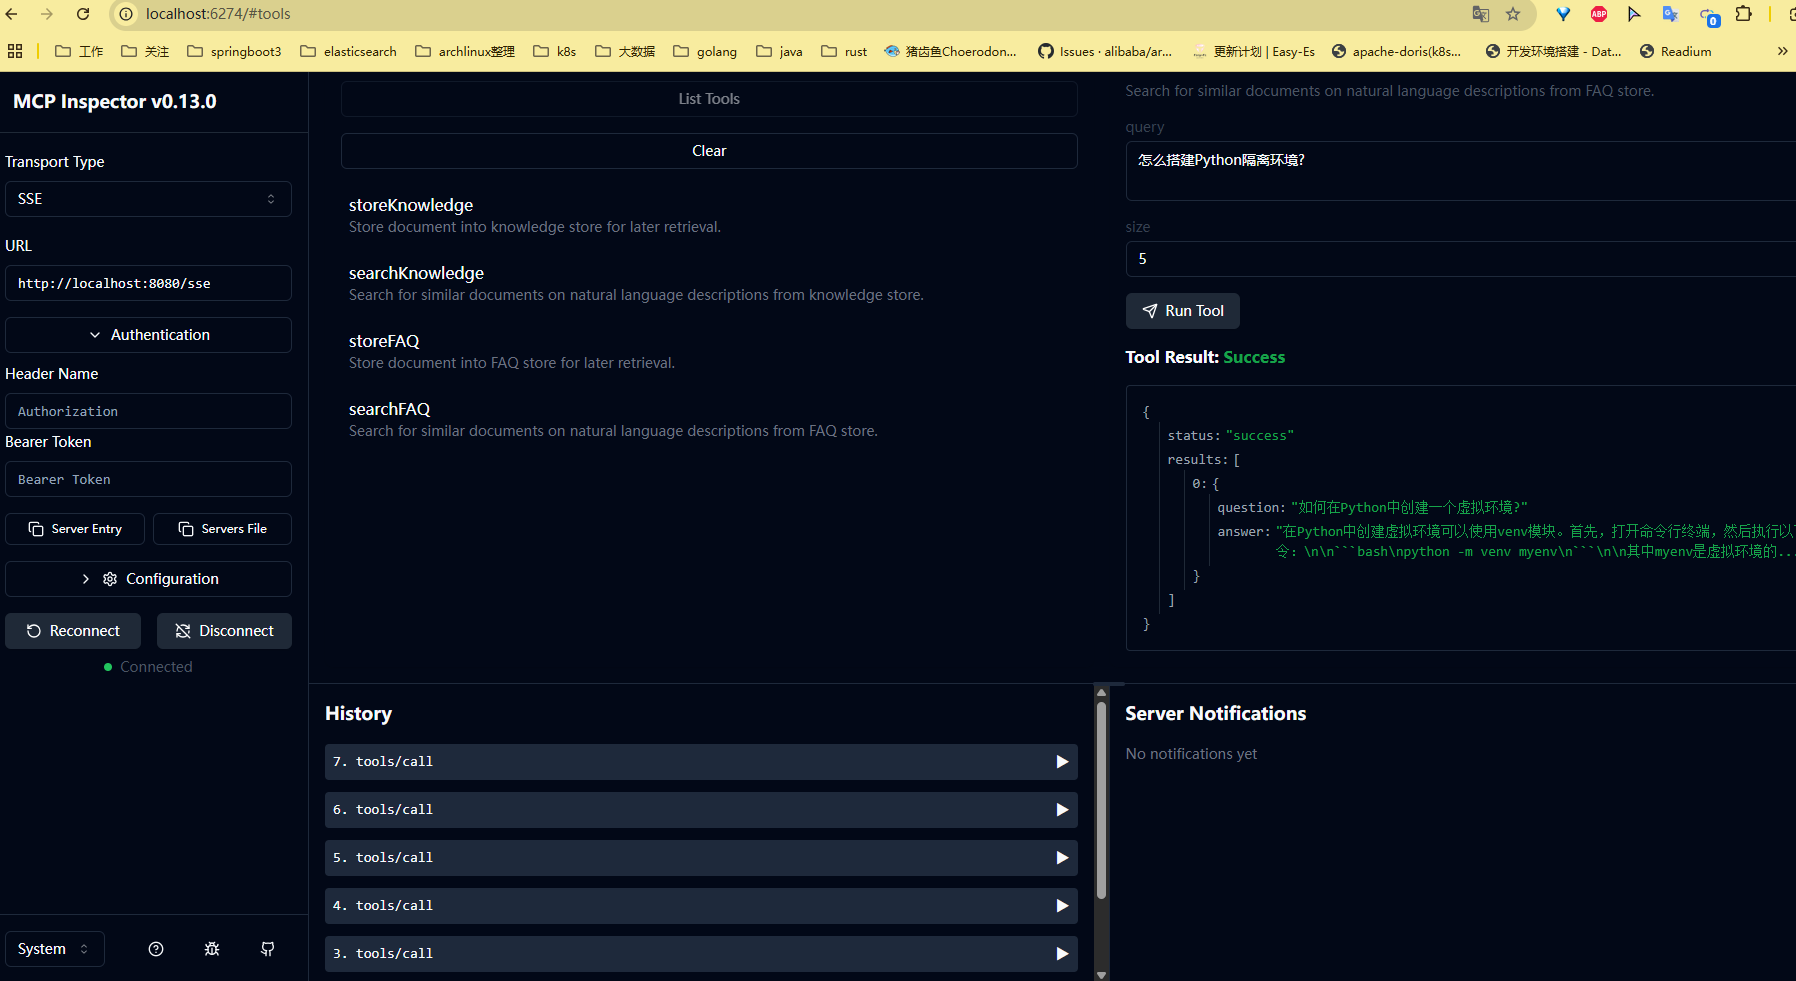Expand the Configuration section
Image resolution: width=1796 pixels, height=981 pixels.
click(x=148, y=579)
